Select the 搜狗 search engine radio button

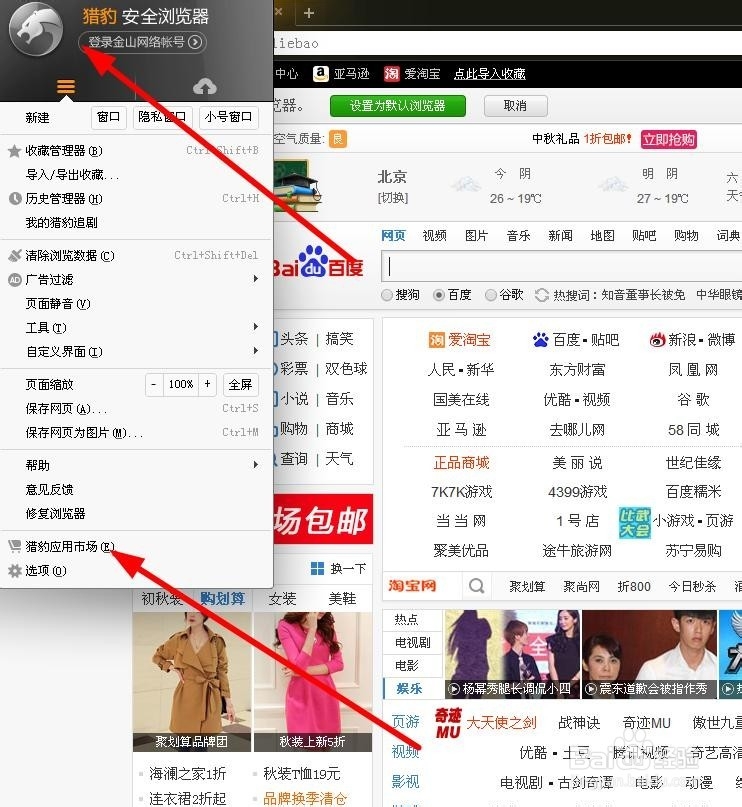(x=387, y=295)
